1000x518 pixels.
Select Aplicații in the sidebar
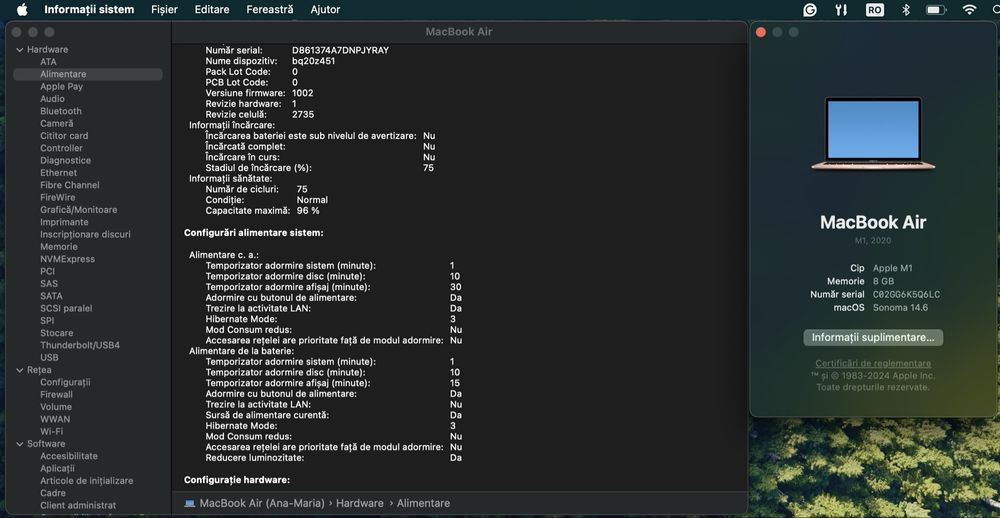[57, 469]
